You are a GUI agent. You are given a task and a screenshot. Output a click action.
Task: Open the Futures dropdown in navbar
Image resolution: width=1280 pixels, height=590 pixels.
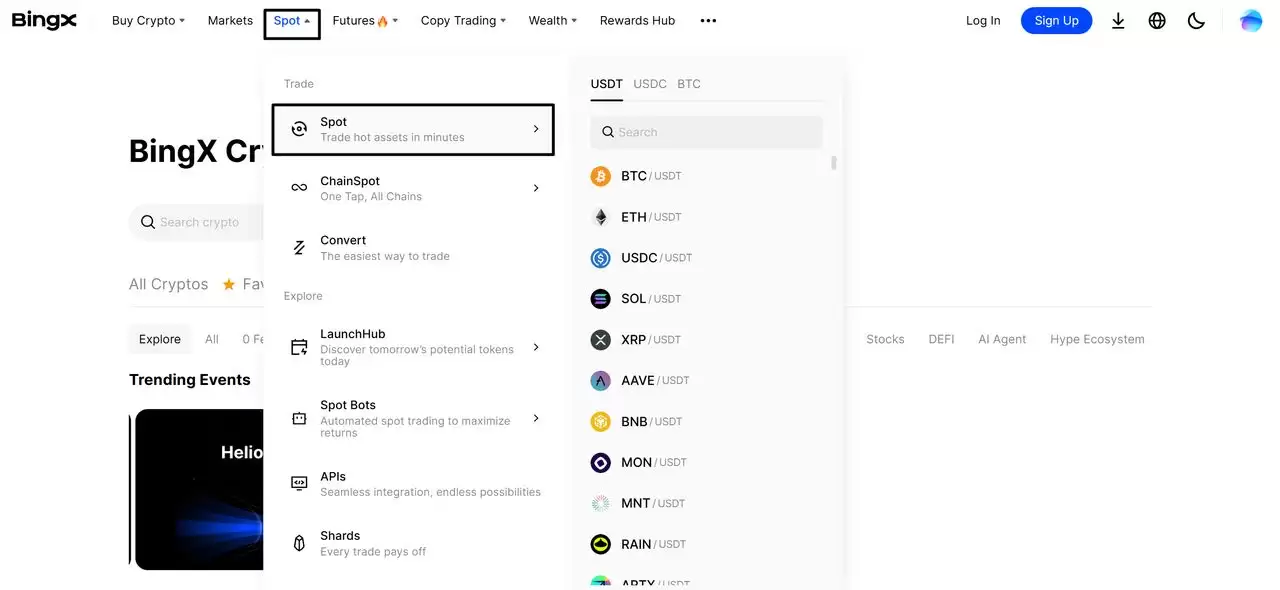coord(364,21)
